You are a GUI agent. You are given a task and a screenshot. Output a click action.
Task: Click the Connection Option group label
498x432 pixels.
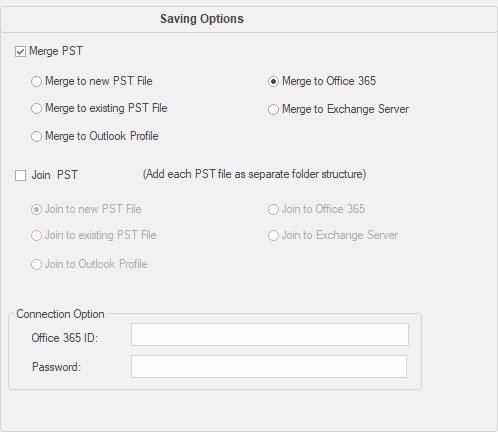[x=60, y=314]
